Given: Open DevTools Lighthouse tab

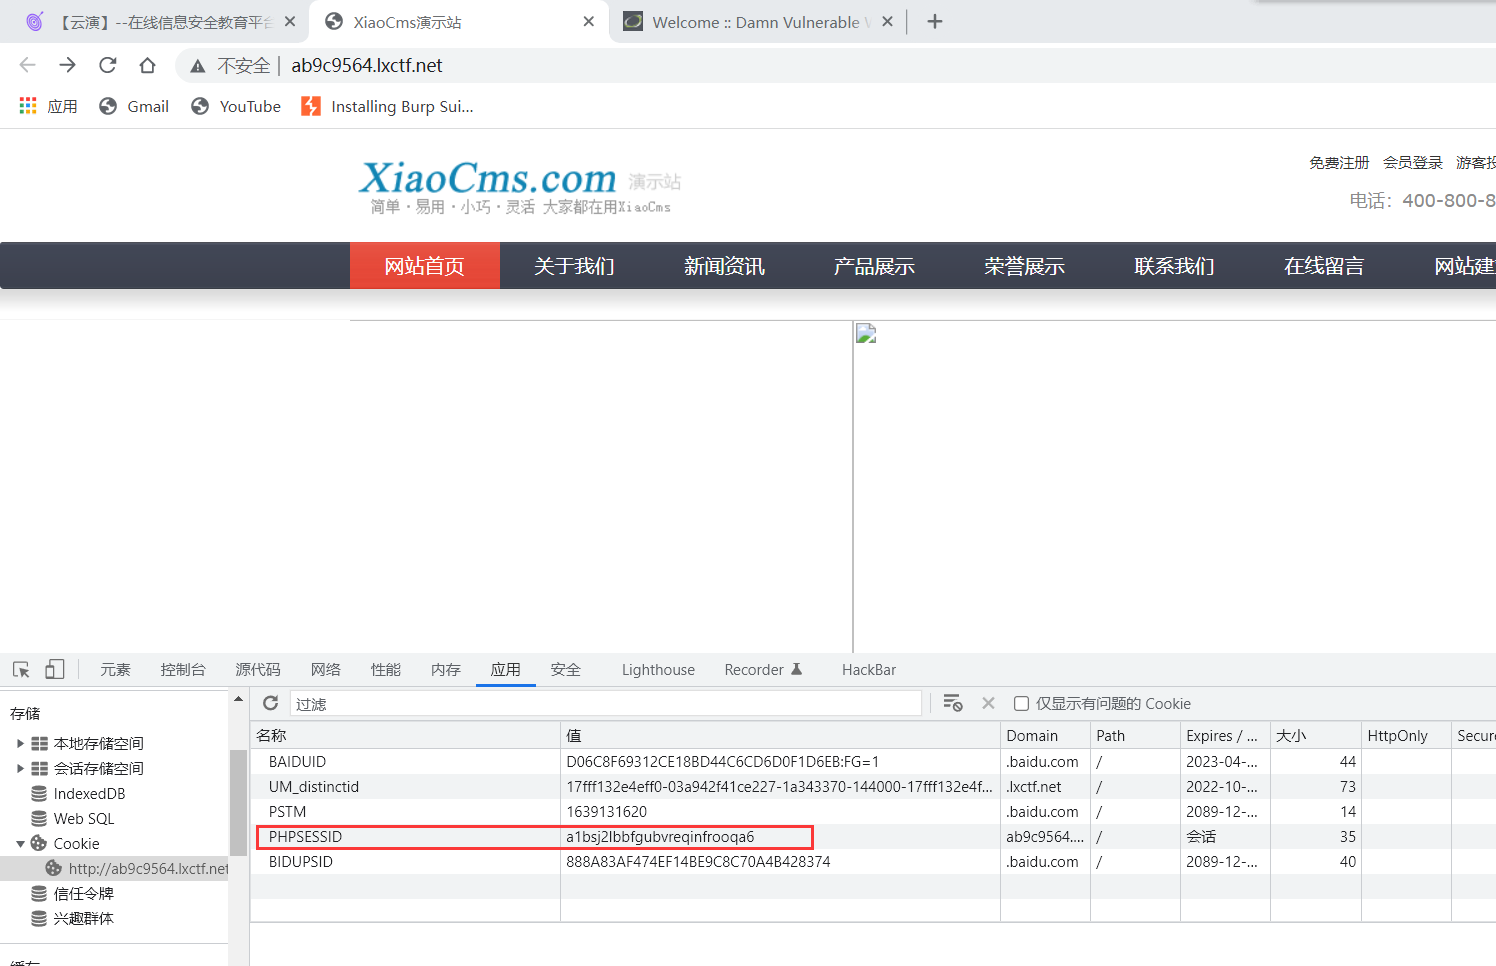Looking at the screenshot, I should 658,670.
